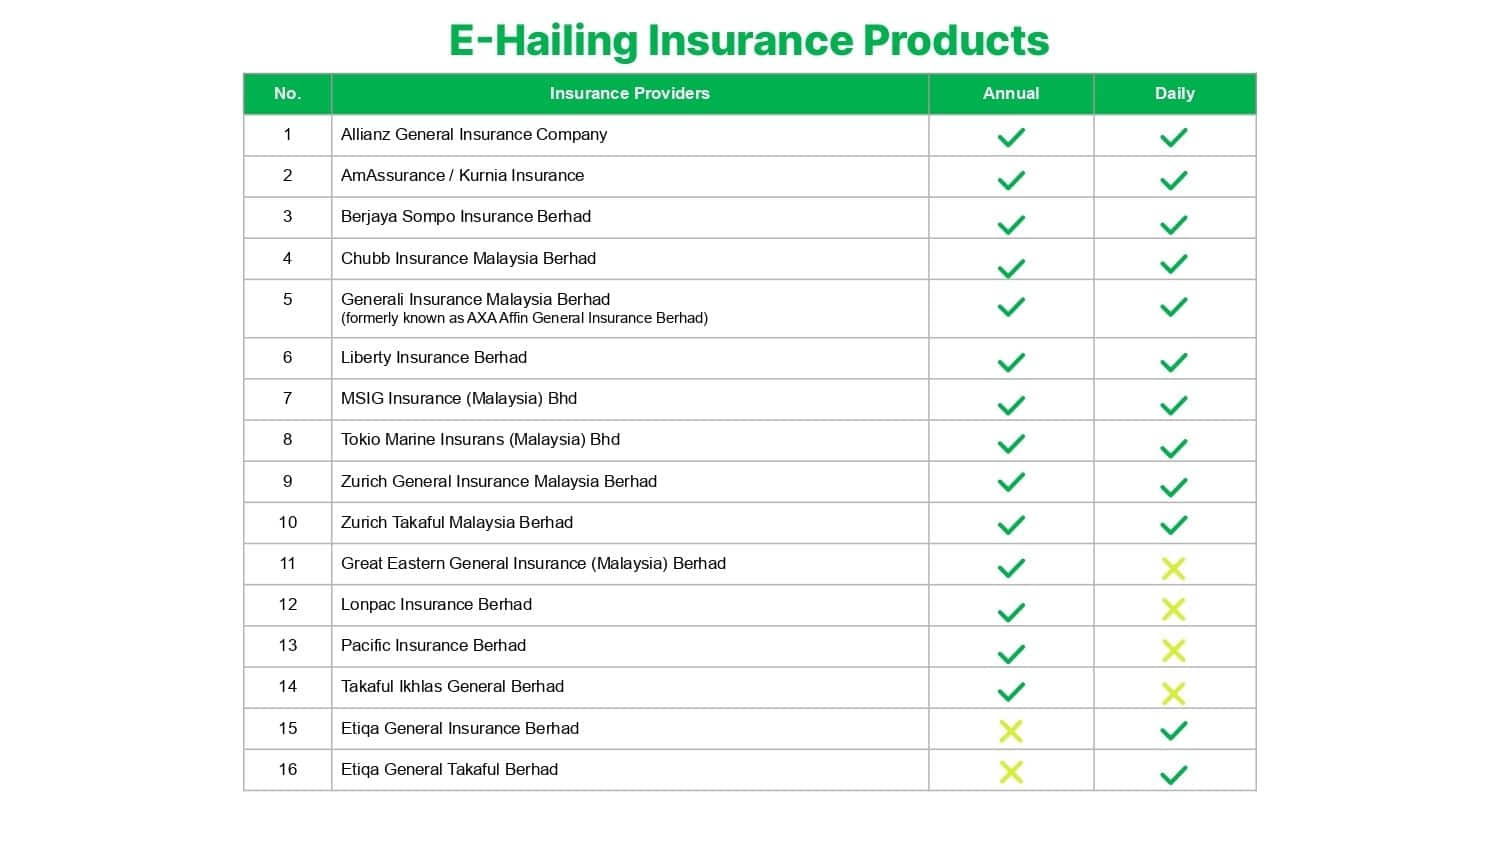Select the Daily column header
The image size is (1500, 844).
[1175, 93]
